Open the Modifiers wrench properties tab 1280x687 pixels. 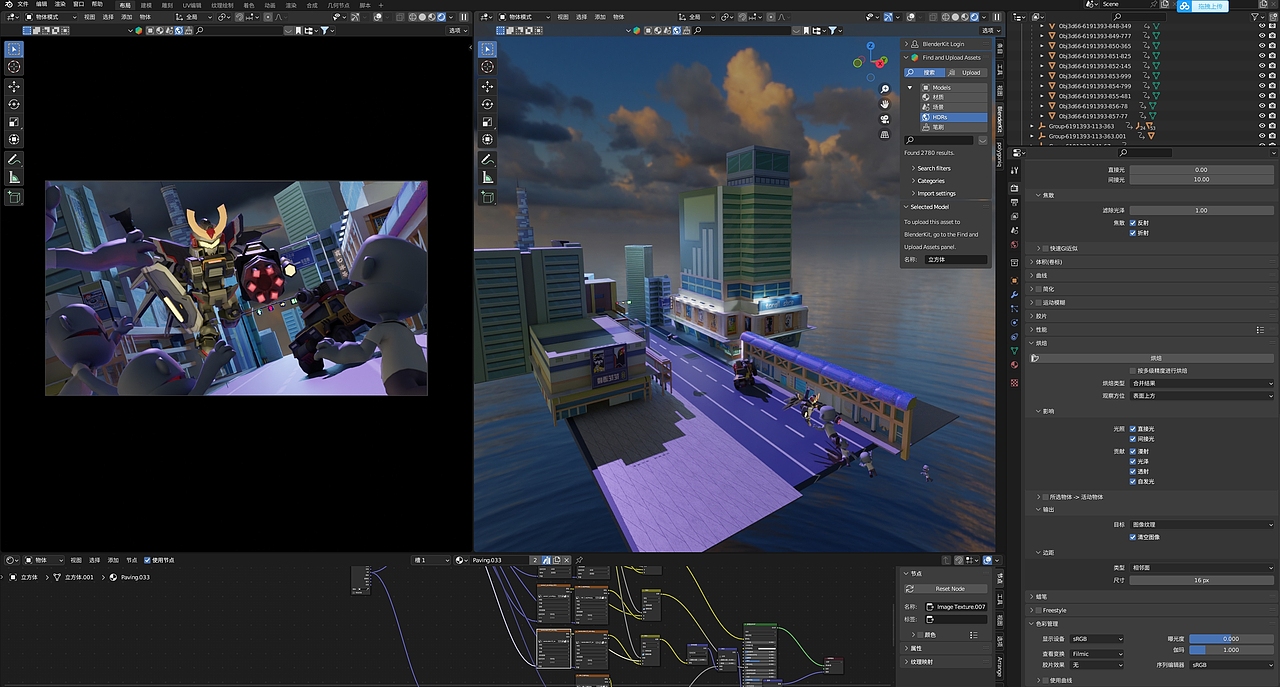[1015, 294]
